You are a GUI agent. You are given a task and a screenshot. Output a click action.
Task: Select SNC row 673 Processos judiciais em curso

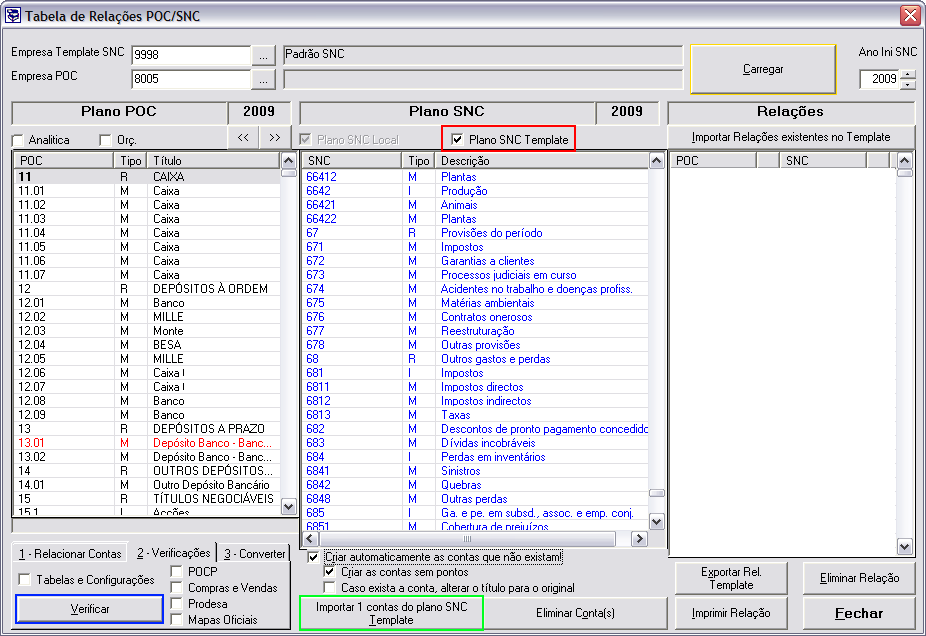[x=475, y=275]
